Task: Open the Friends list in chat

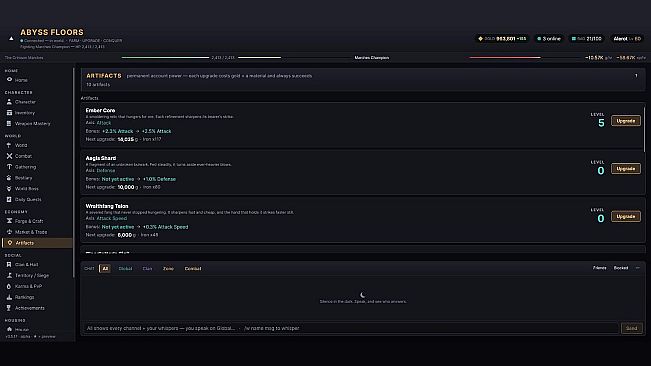Action: click(x=600, y=268)
